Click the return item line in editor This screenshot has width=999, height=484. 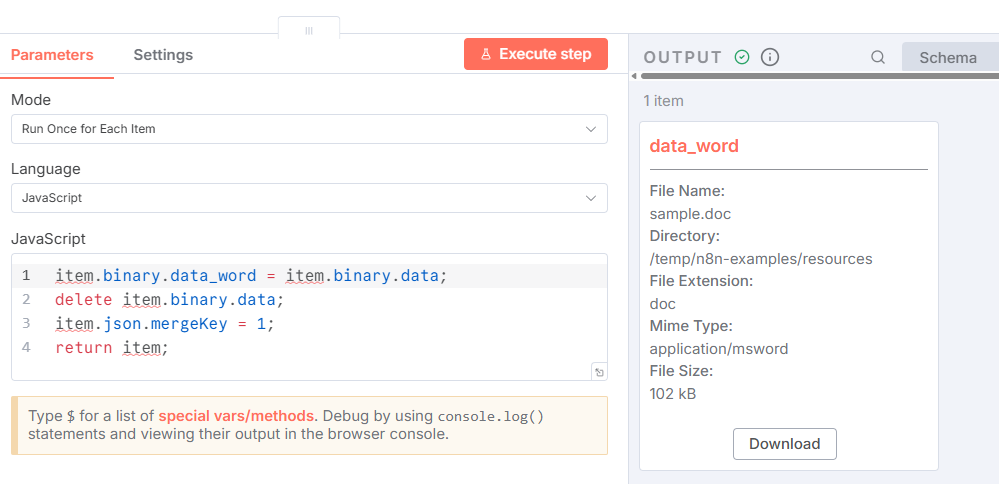click(112, 348)
